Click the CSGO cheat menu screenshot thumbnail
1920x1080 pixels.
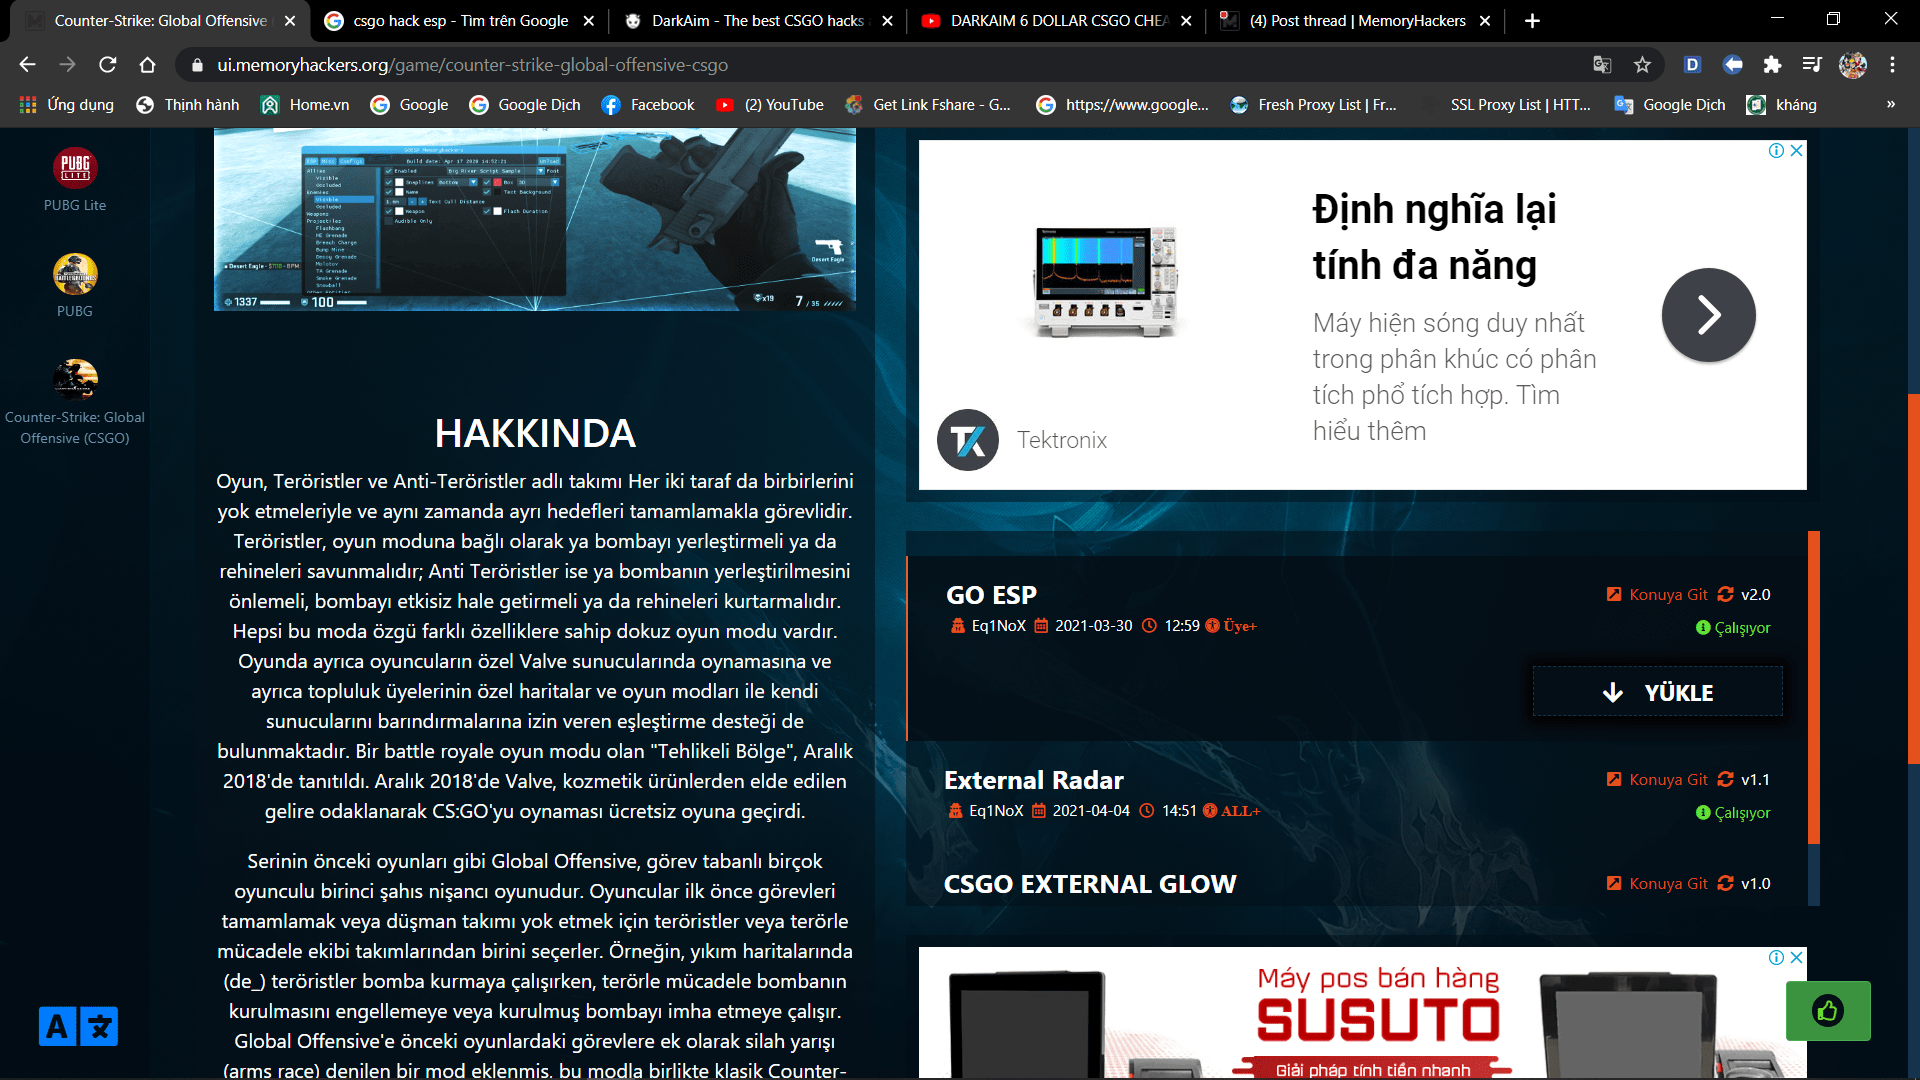pos(535,219)
